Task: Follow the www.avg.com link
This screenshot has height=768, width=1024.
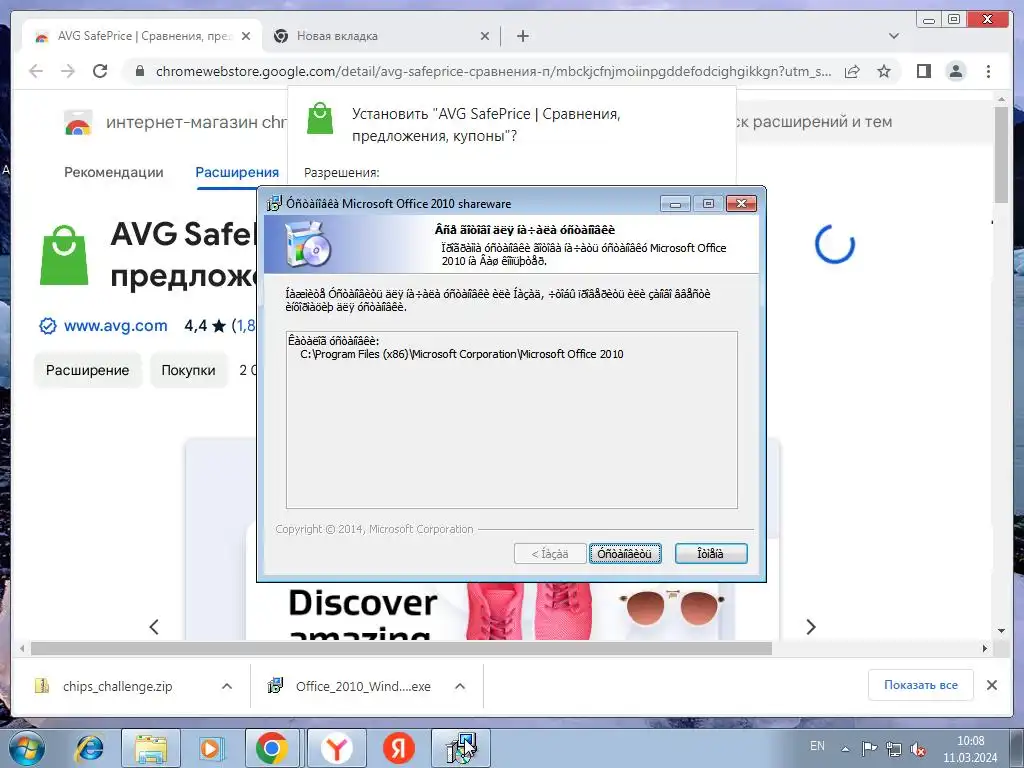Action: (x=116, y=325)
